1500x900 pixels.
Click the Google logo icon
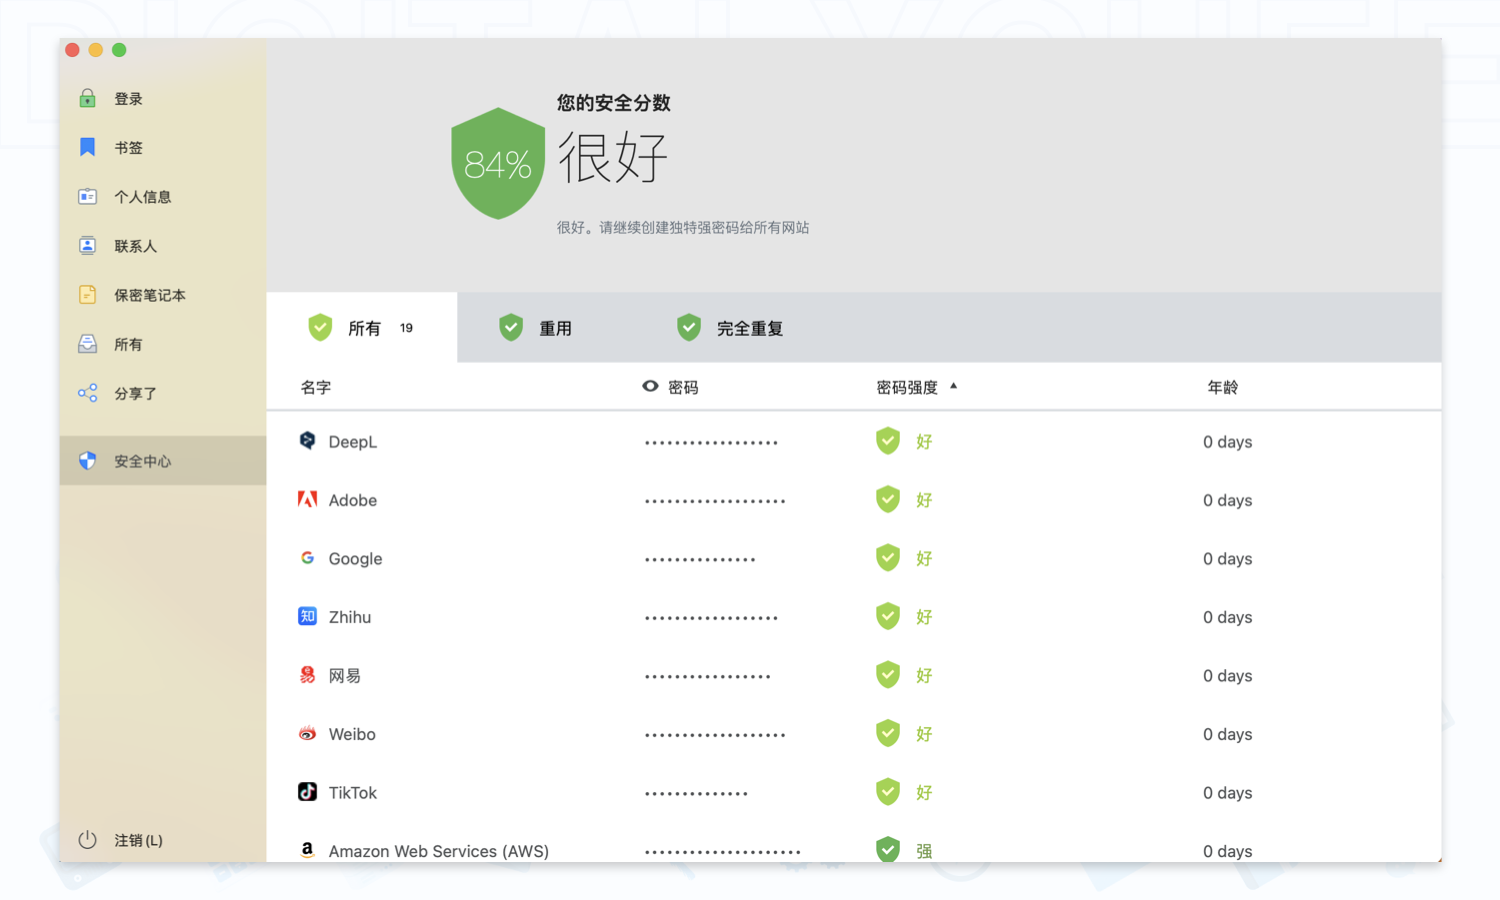[x=307, y=557]
